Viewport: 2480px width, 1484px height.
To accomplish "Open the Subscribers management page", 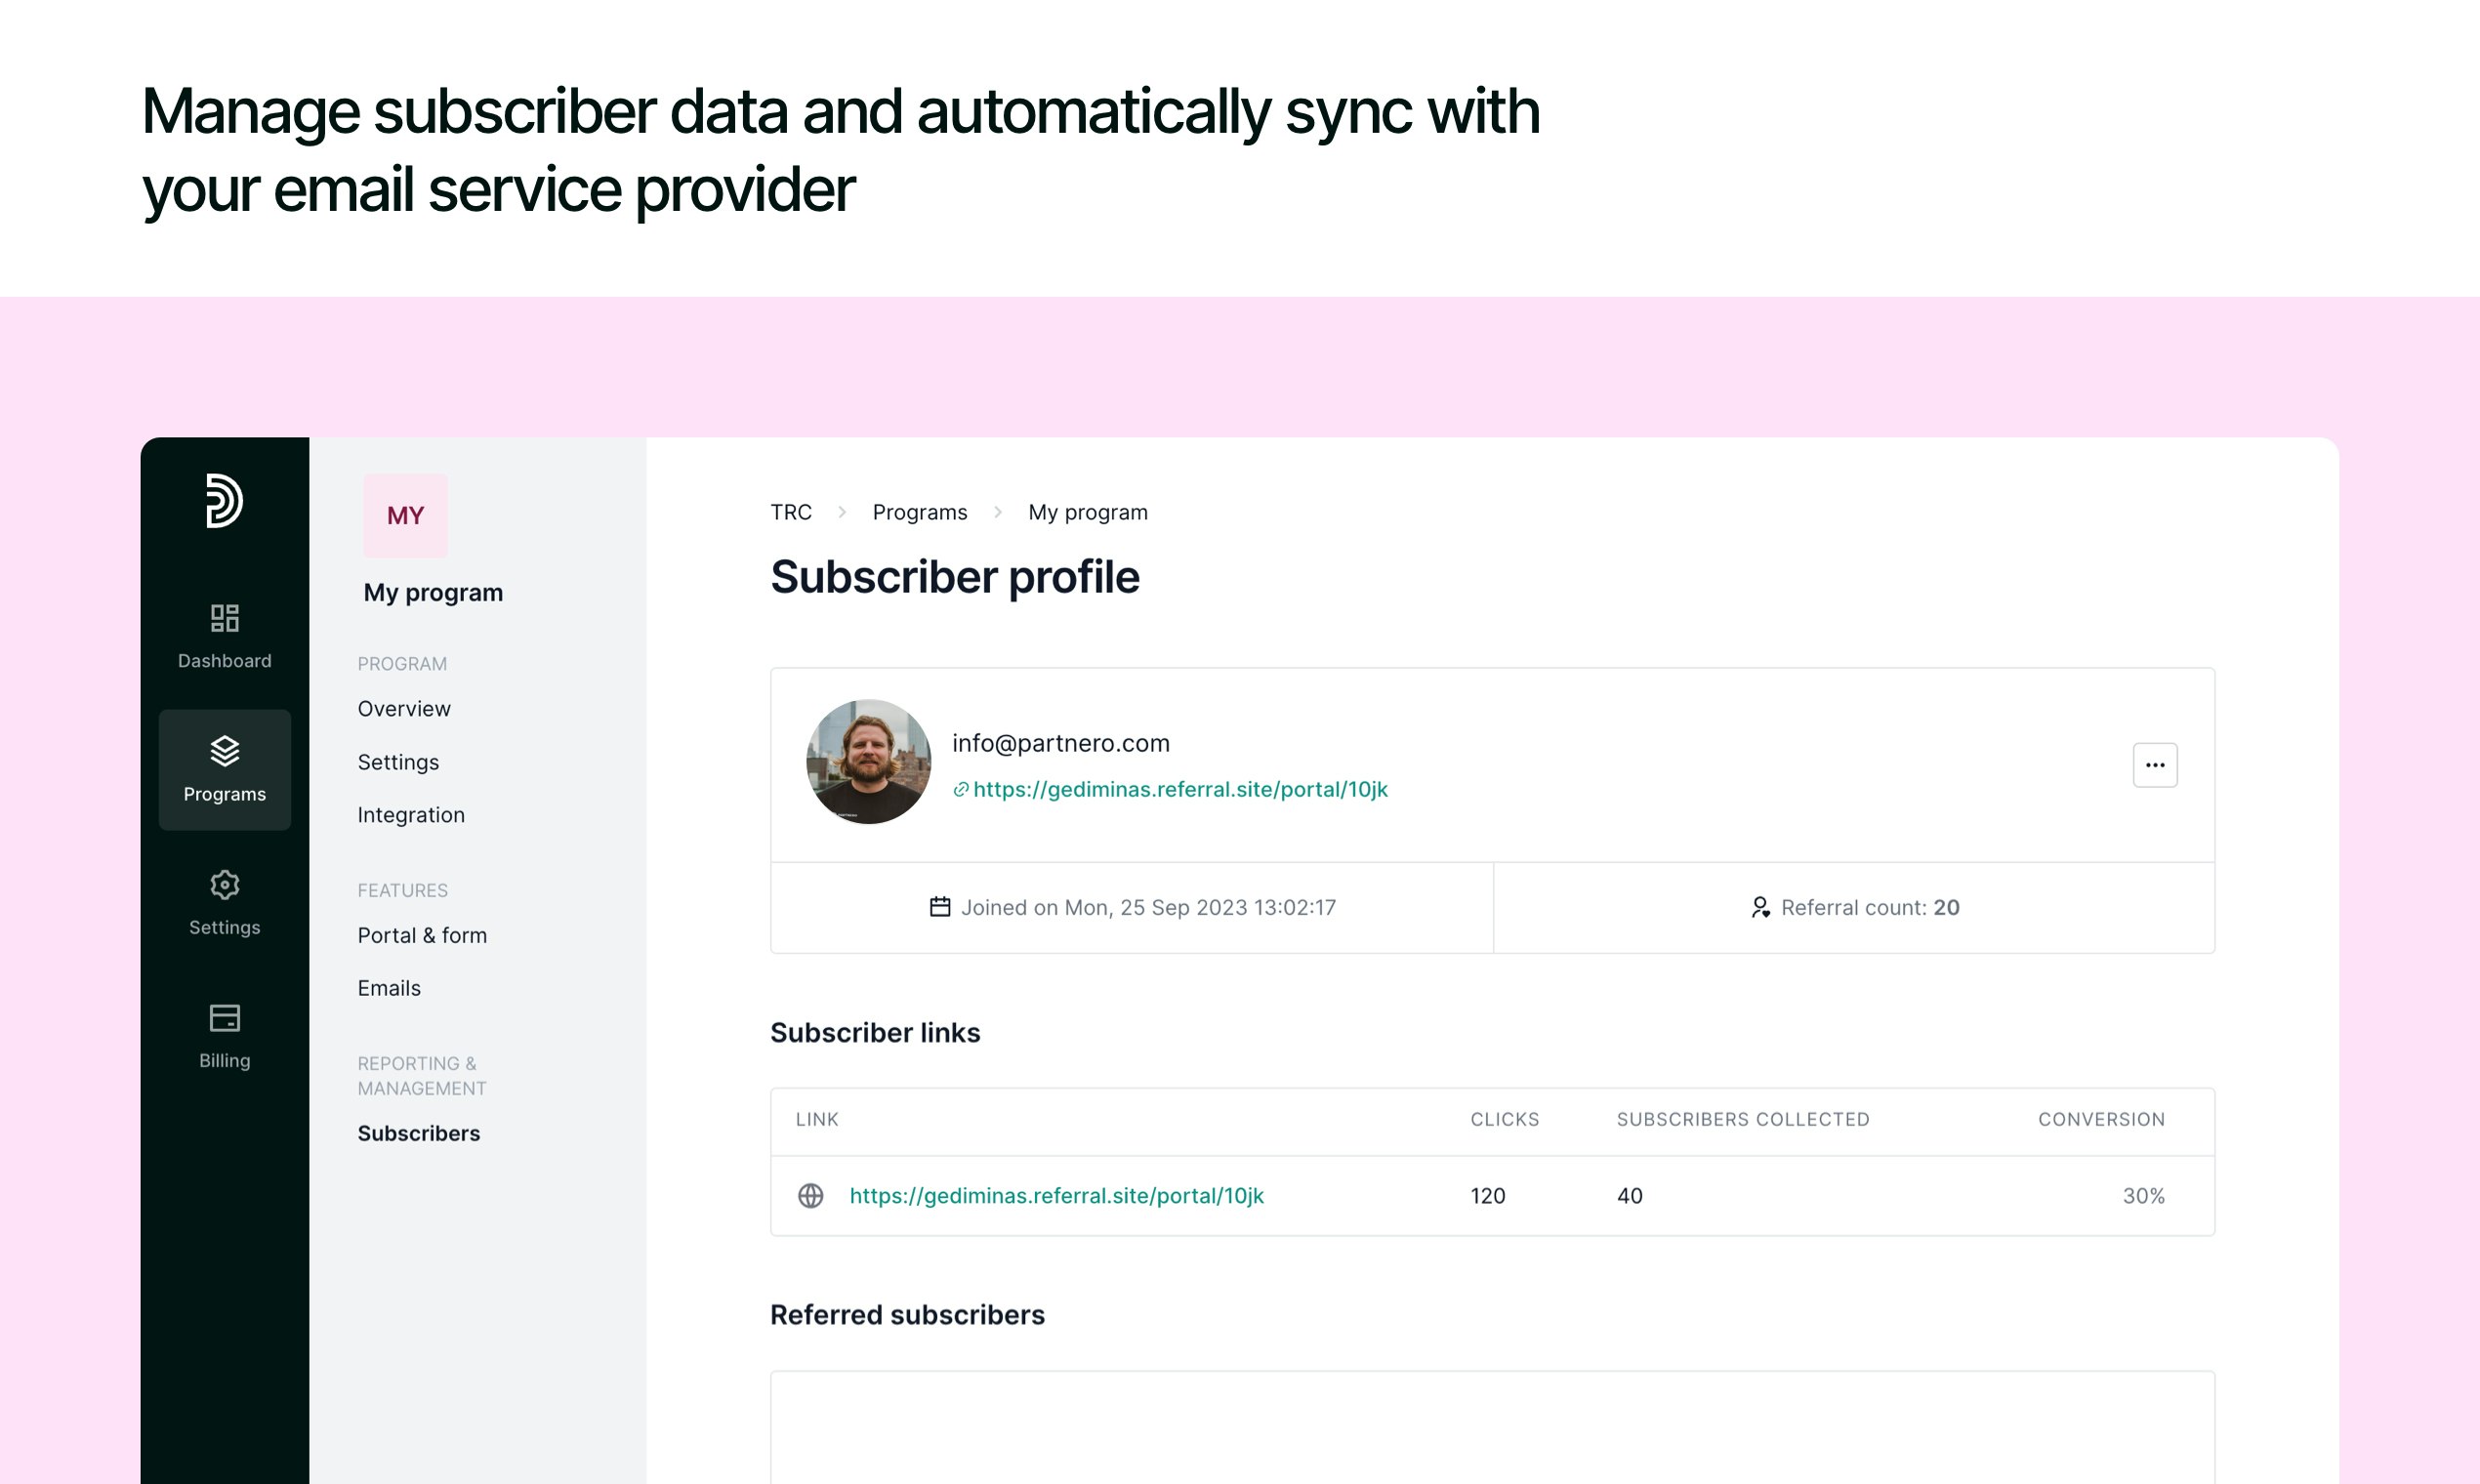I will 418,1133.
